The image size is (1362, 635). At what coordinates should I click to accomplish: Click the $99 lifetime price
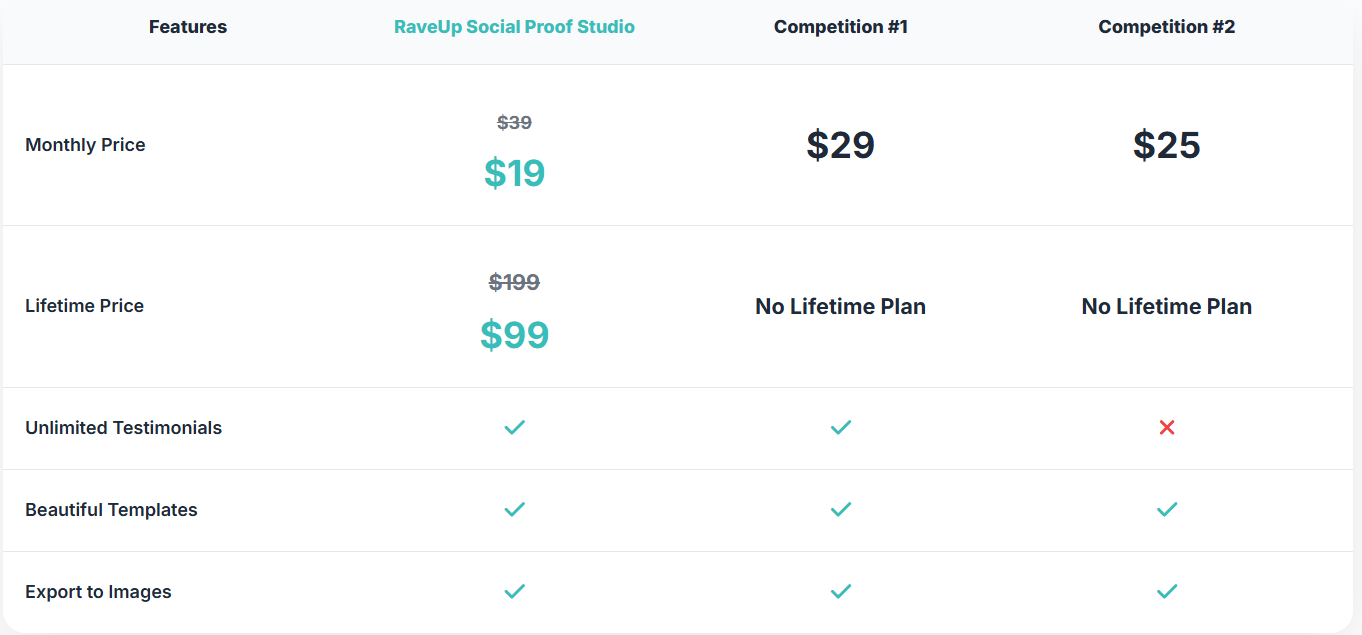(514, 334)
